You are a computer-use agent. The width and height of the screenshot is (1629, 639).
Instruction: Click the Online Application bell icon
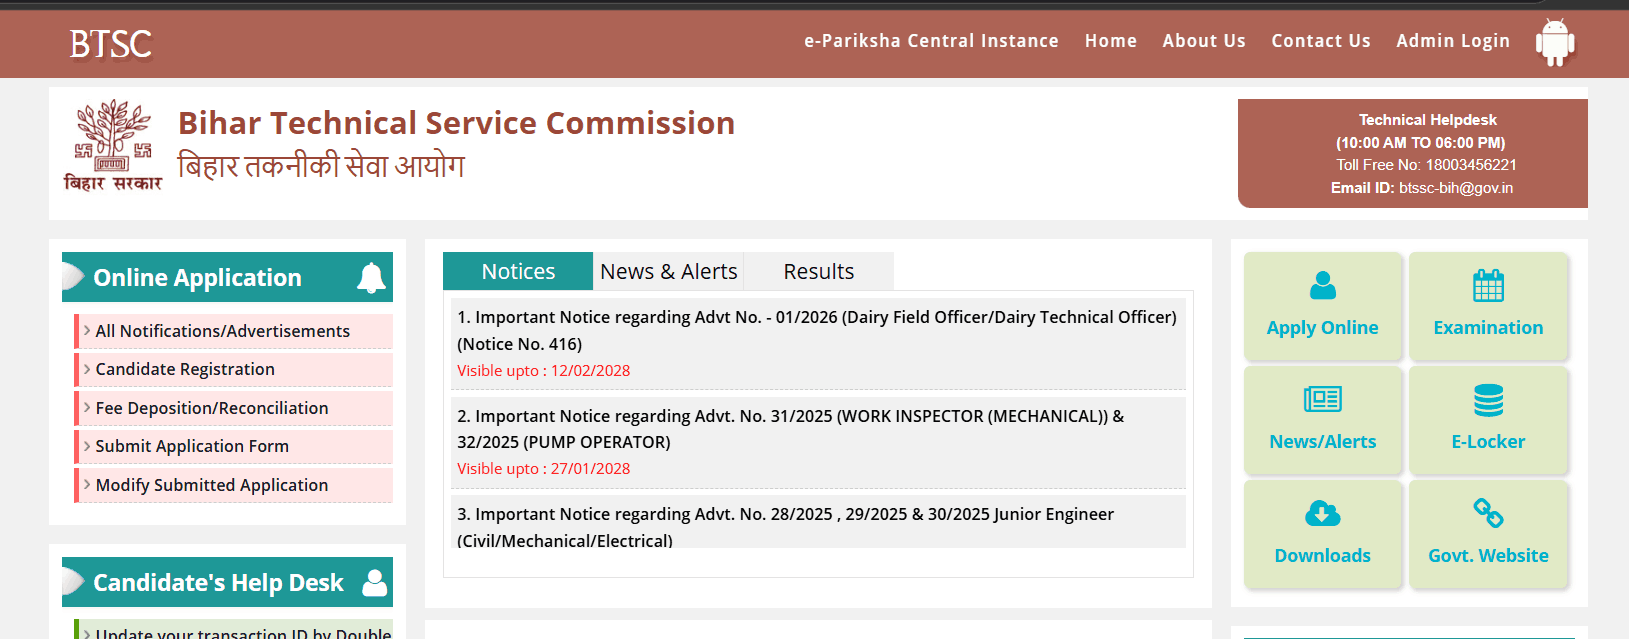click(x=371, y=278)
